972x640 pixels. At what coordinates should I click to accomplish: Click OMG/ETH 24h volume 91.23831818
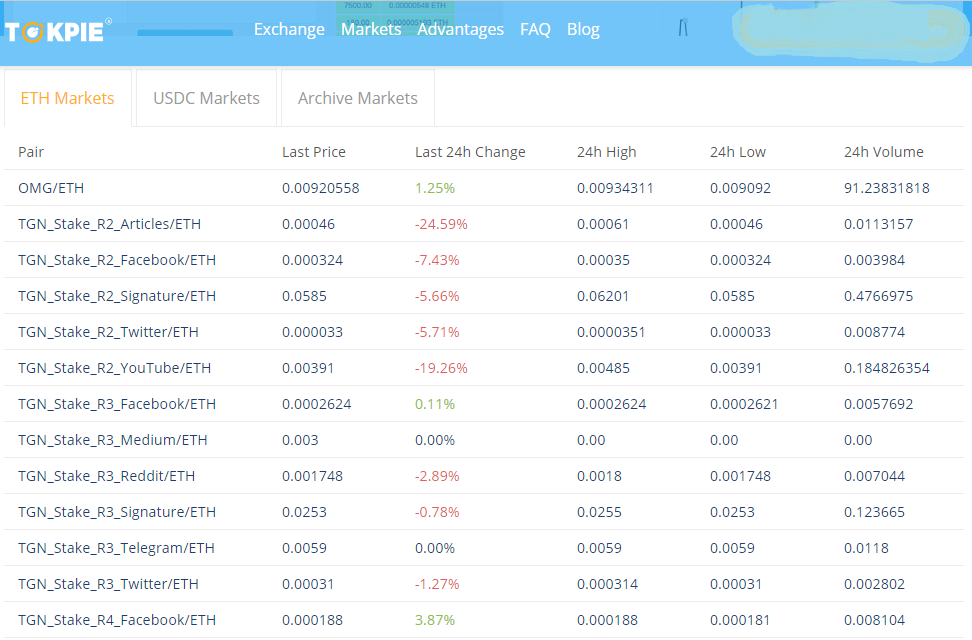[886, 188]
